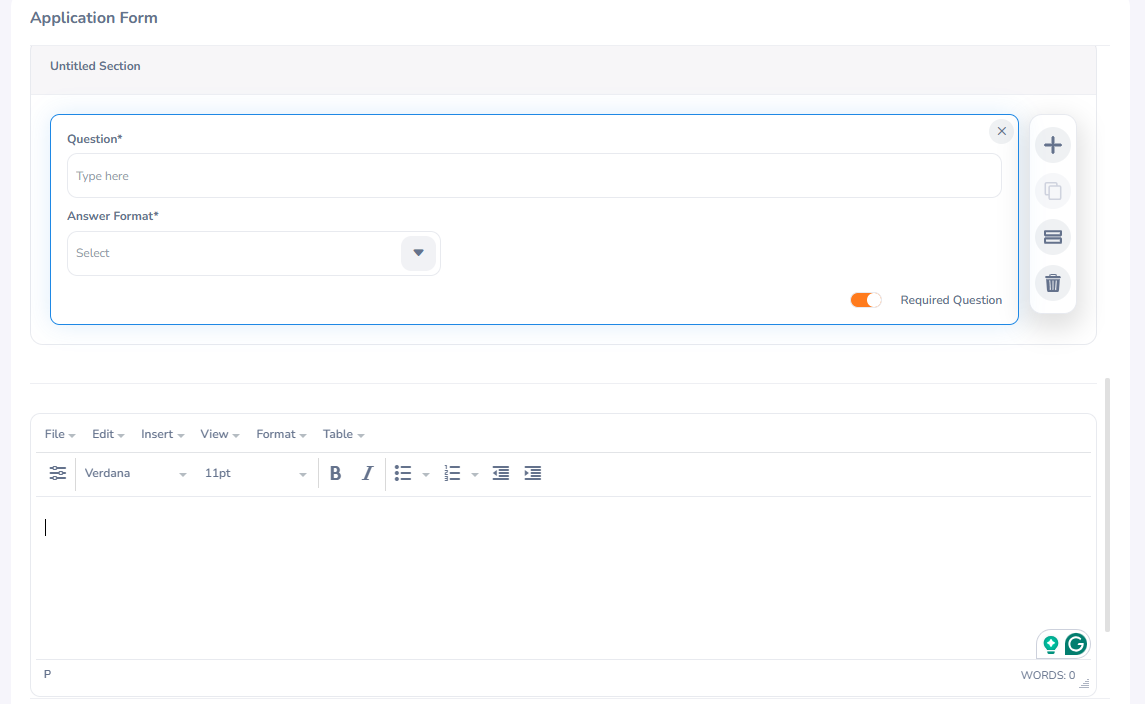Expand bullet list style arrow
This screenshot has height=704, width=1145.
coord(426,475)
